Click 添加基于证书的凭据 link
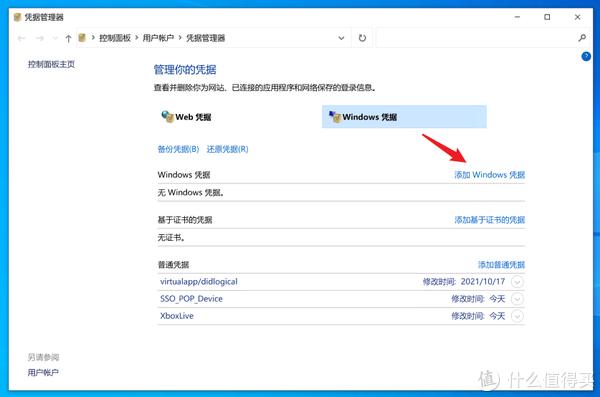This screenshot has height=397, width=600. pos(489,220)
